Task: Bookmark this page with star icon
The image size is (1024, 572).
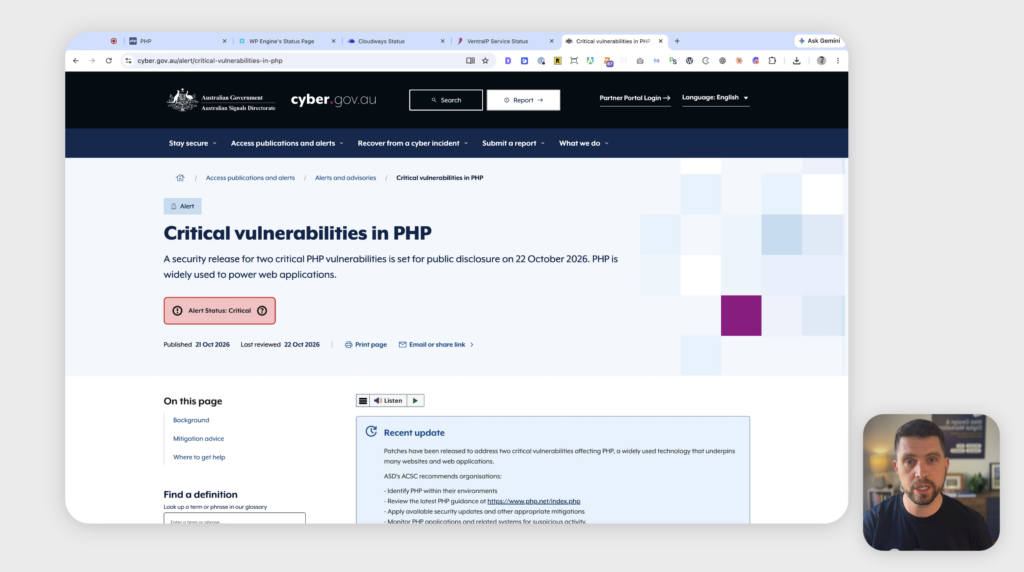Action: [485, 61]
